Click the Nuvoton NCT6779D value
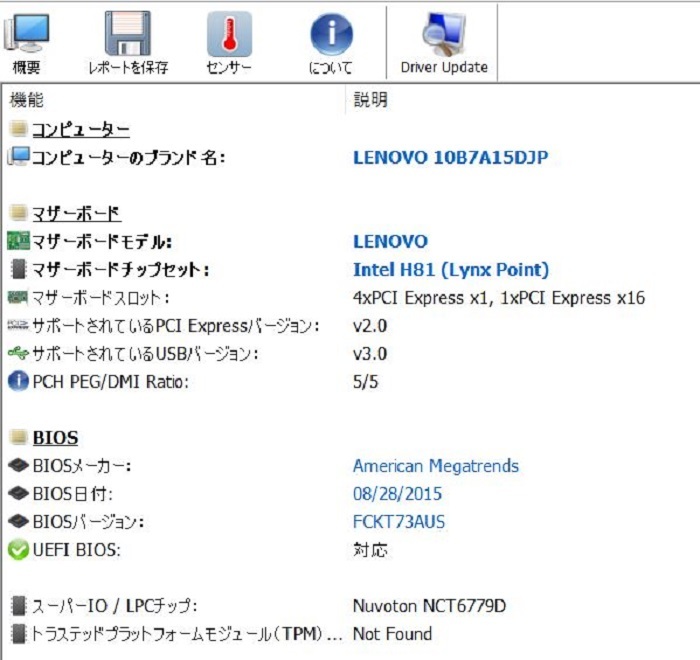 (429, 606)
